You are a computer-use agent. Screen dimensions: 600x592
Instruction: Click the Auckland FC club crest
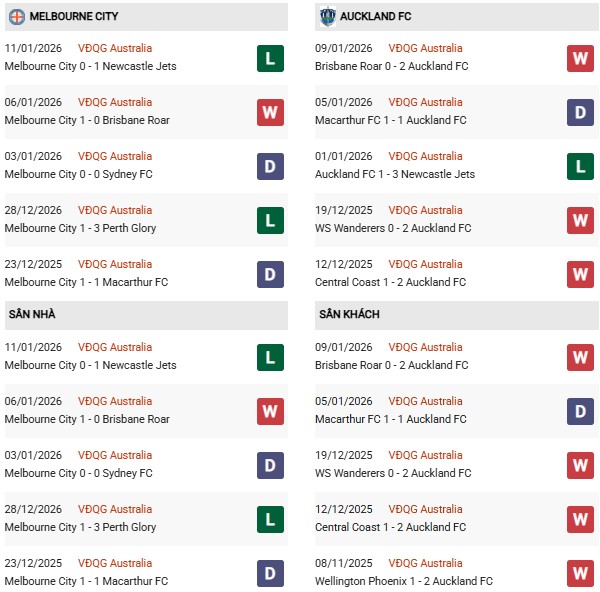point(328,17)
